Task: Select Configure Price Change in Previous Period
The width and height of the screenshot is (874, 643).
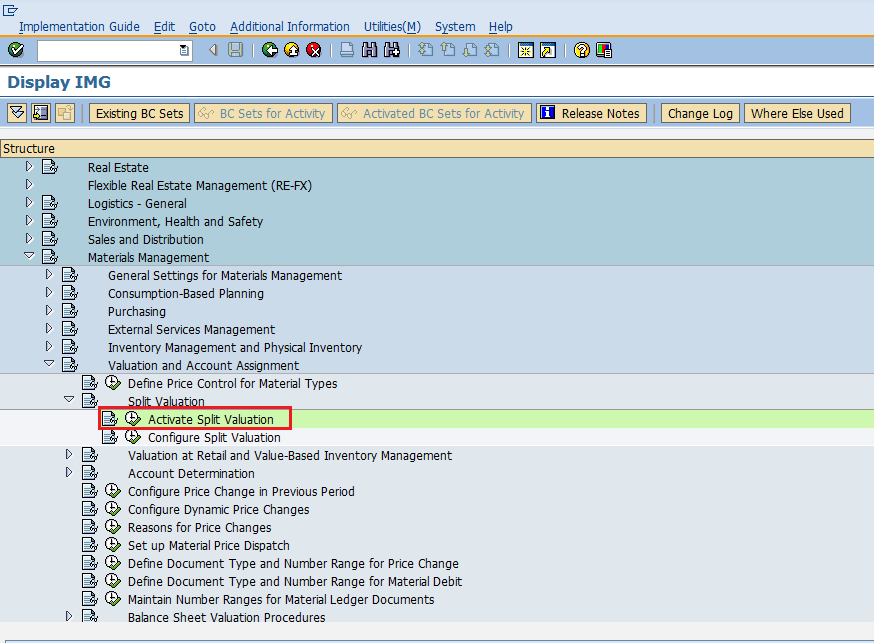Action: pyautogui.click(x=241, y=491)
